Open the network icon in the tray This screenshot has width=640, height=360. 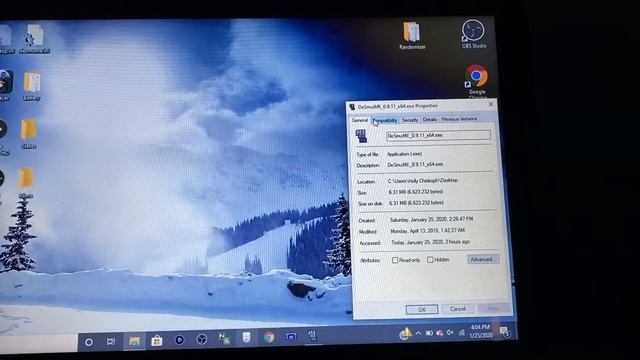coord(461,333)
